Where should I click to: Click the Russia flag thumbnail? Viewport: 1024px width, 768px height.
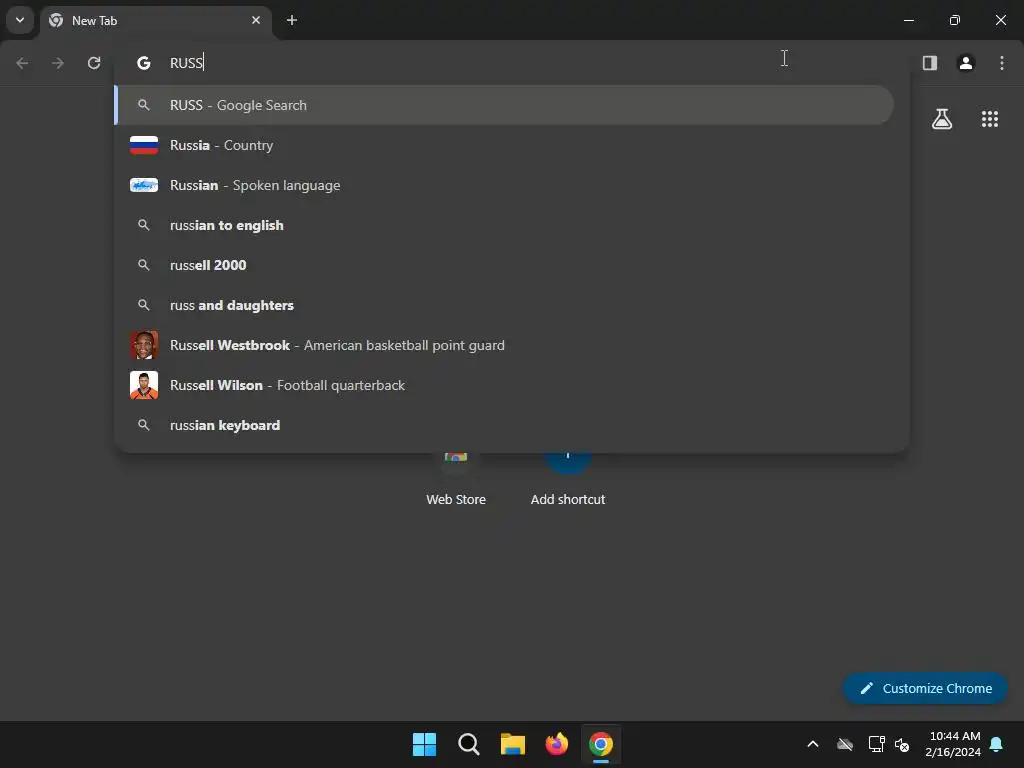tap(144, 145)
